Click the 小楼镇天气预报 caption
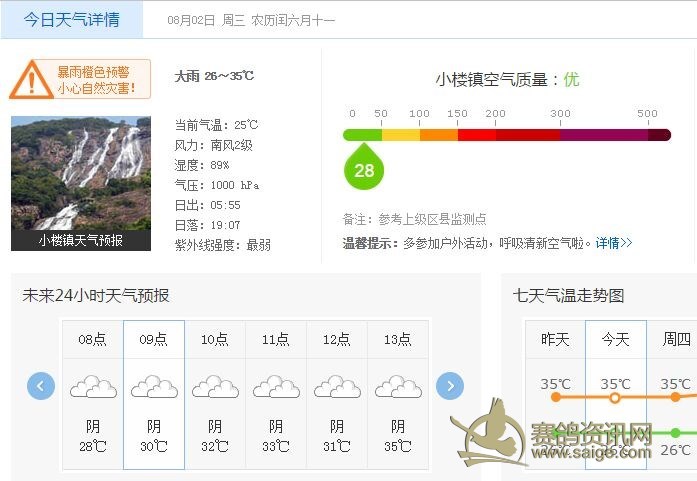 (x=80, y=240)
